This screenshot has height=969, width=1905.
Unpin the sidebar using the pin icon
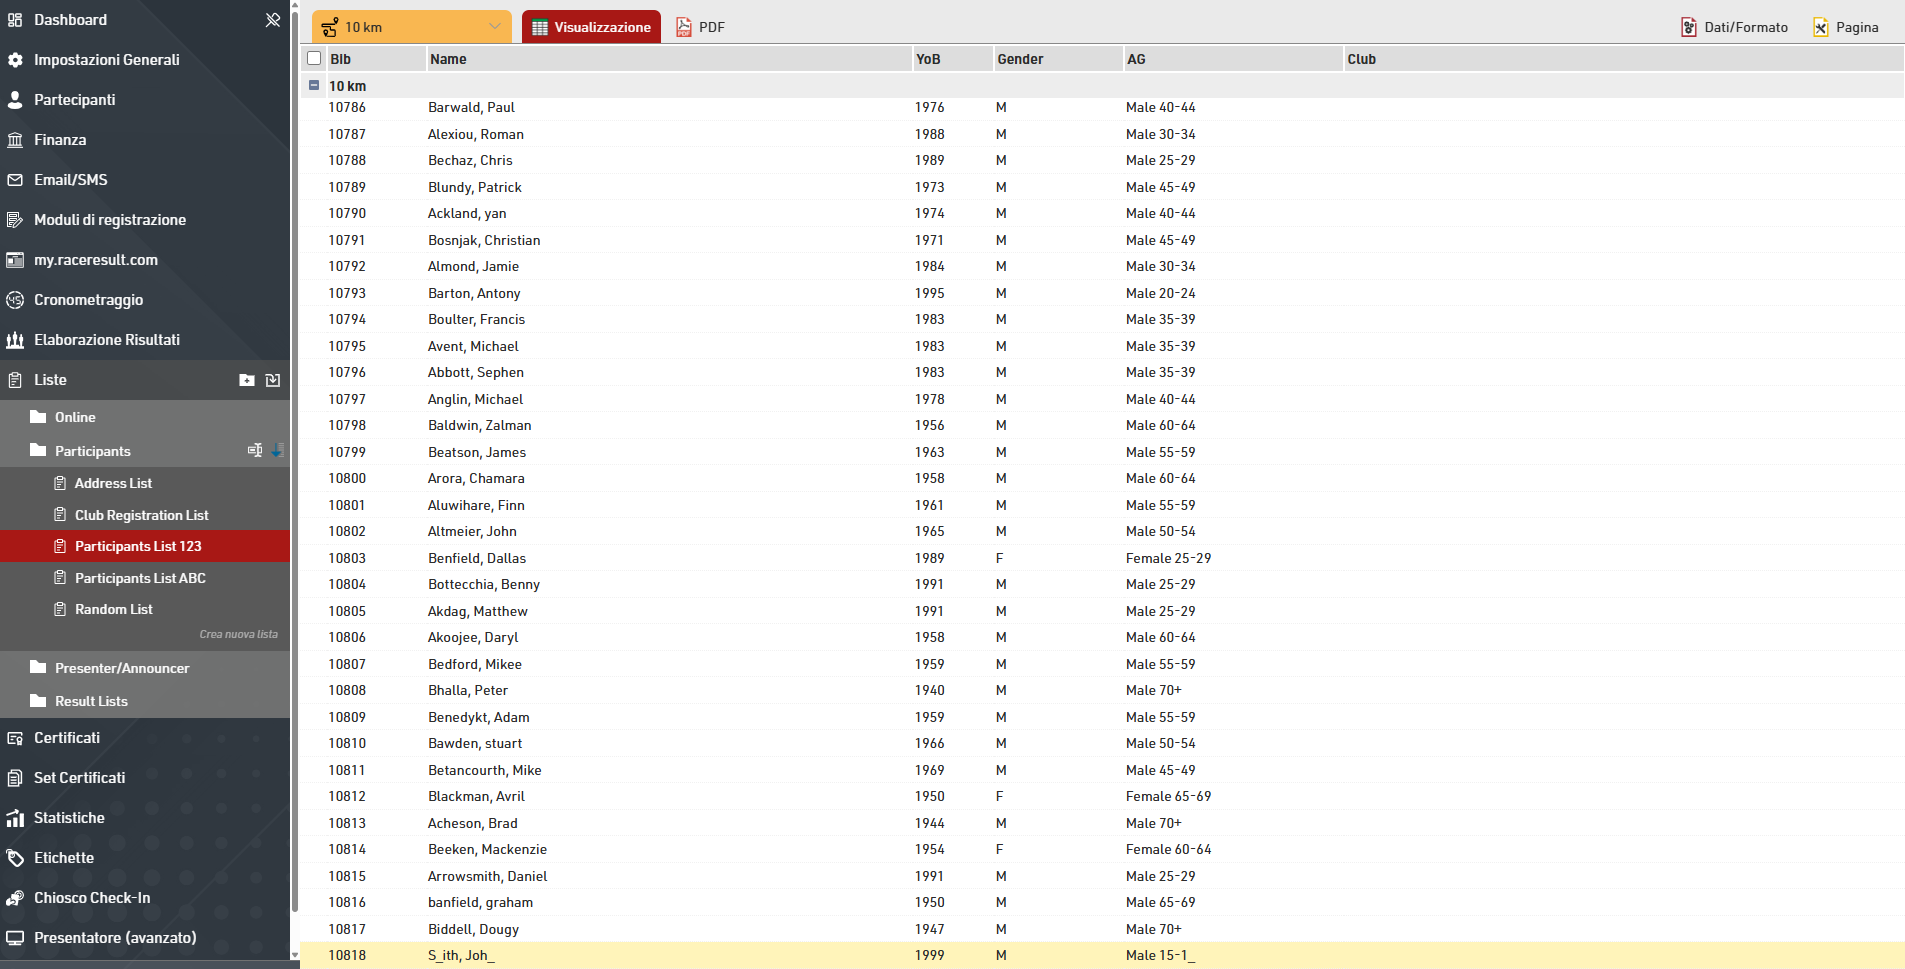pos(272,20)
